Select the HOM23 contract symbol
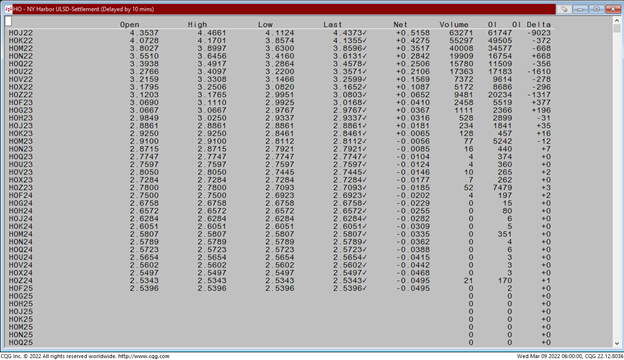The width and height of the screenshot is (624, 360). (21, 141)
